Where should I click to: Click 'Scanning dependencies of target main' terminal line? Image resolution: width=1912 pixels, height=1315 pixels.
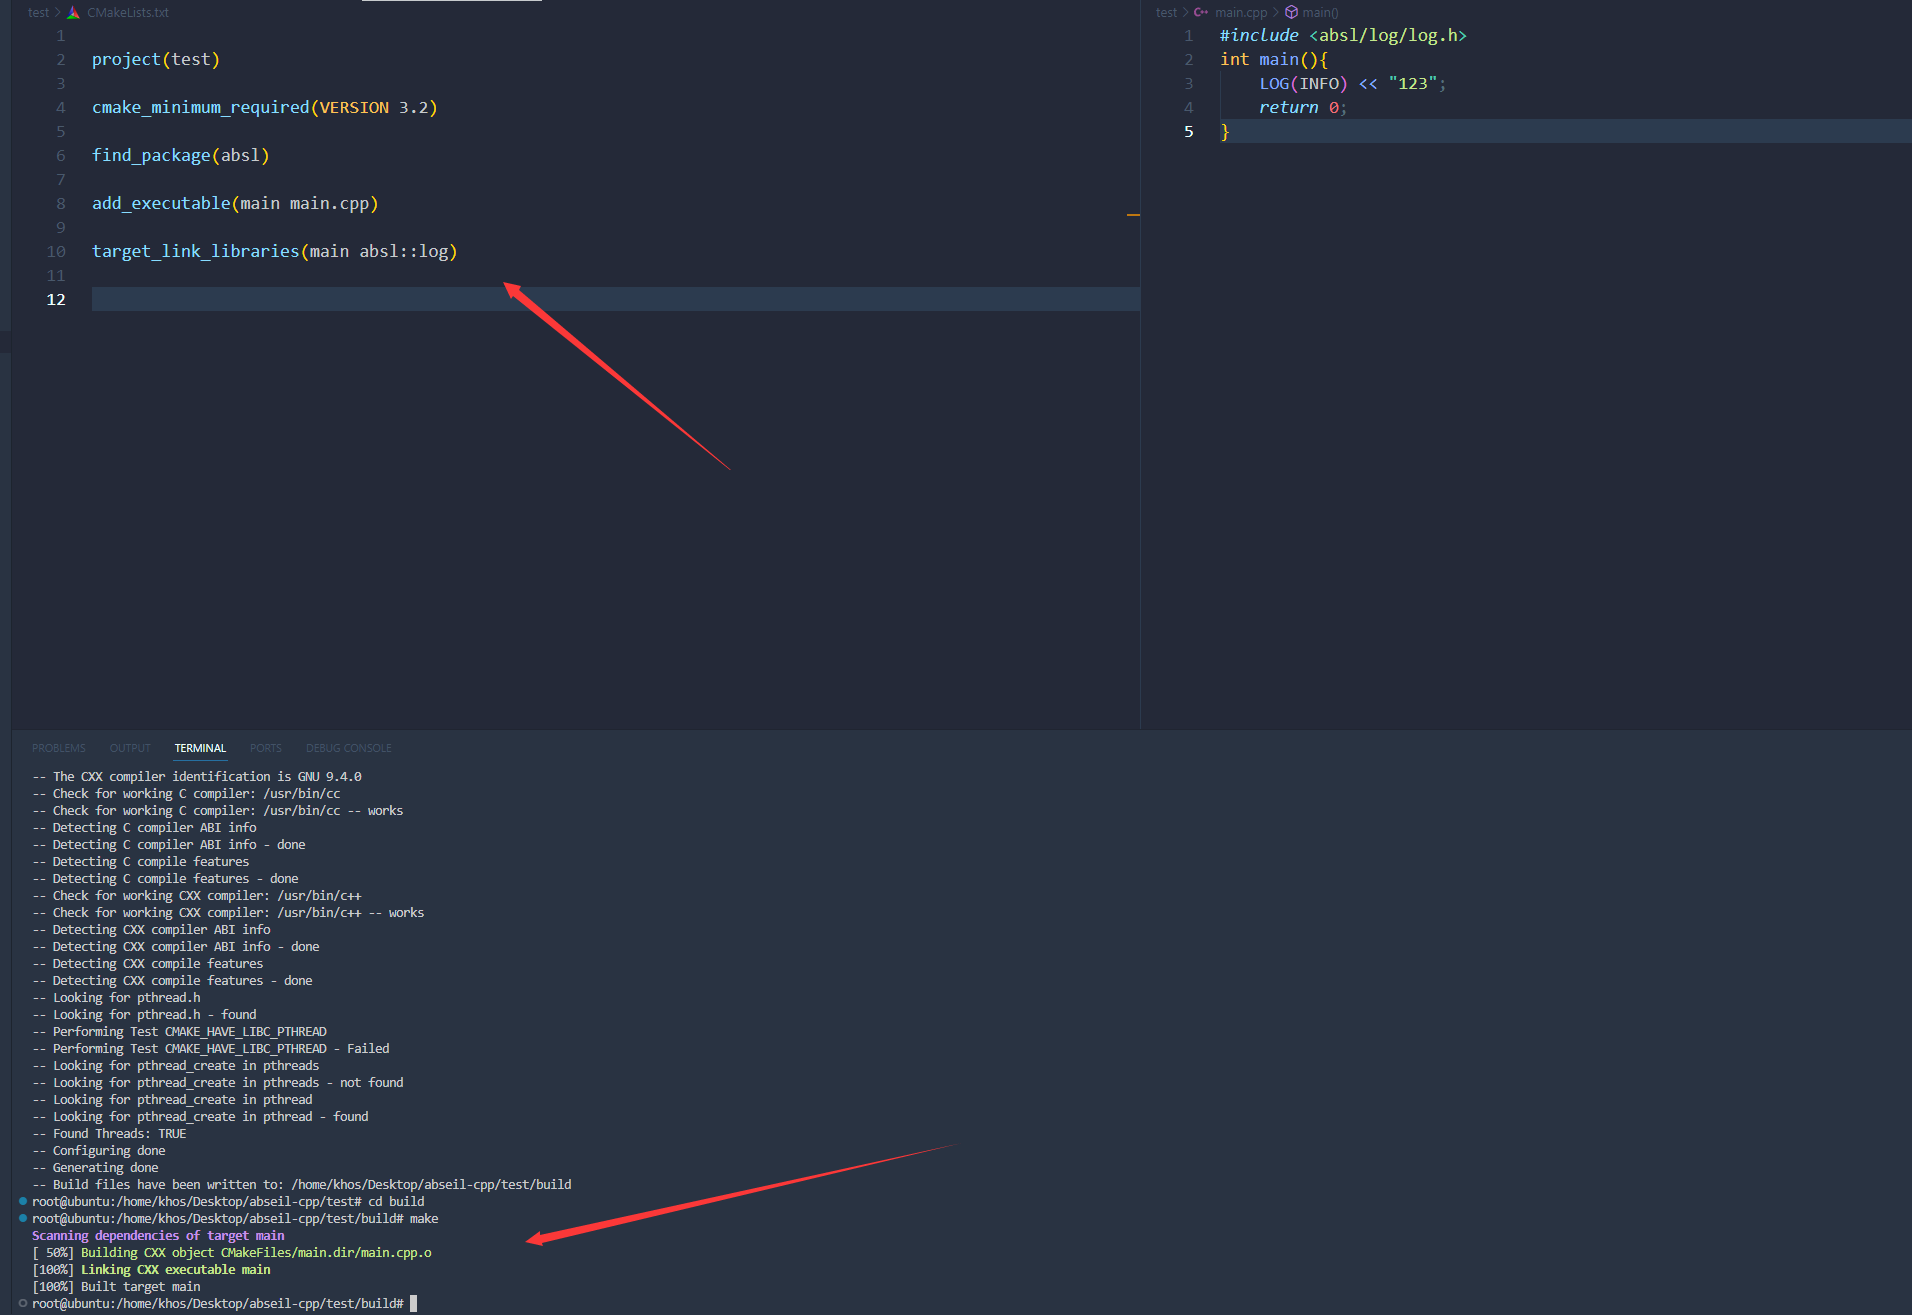point(158,1235)
